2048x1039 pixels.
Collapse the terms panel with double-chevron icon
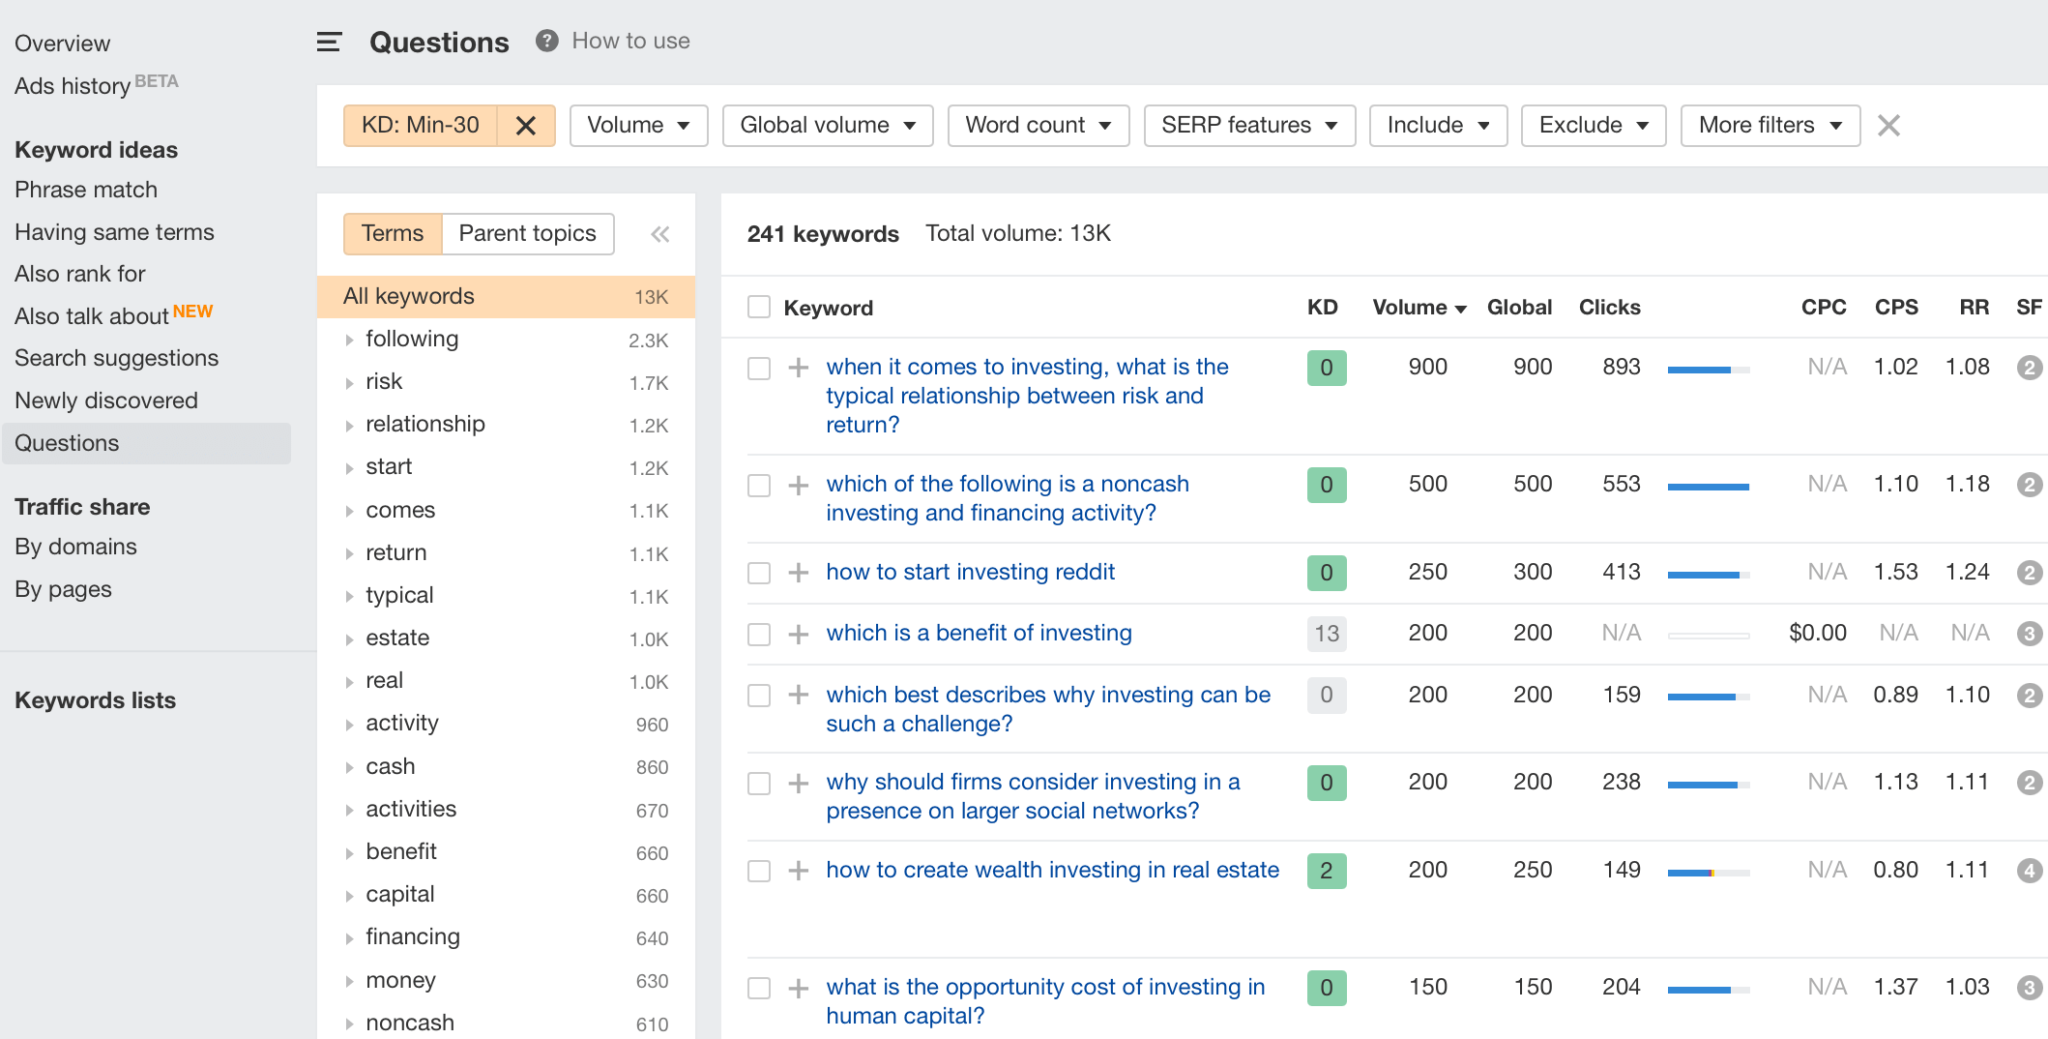[x=660, y=234]
